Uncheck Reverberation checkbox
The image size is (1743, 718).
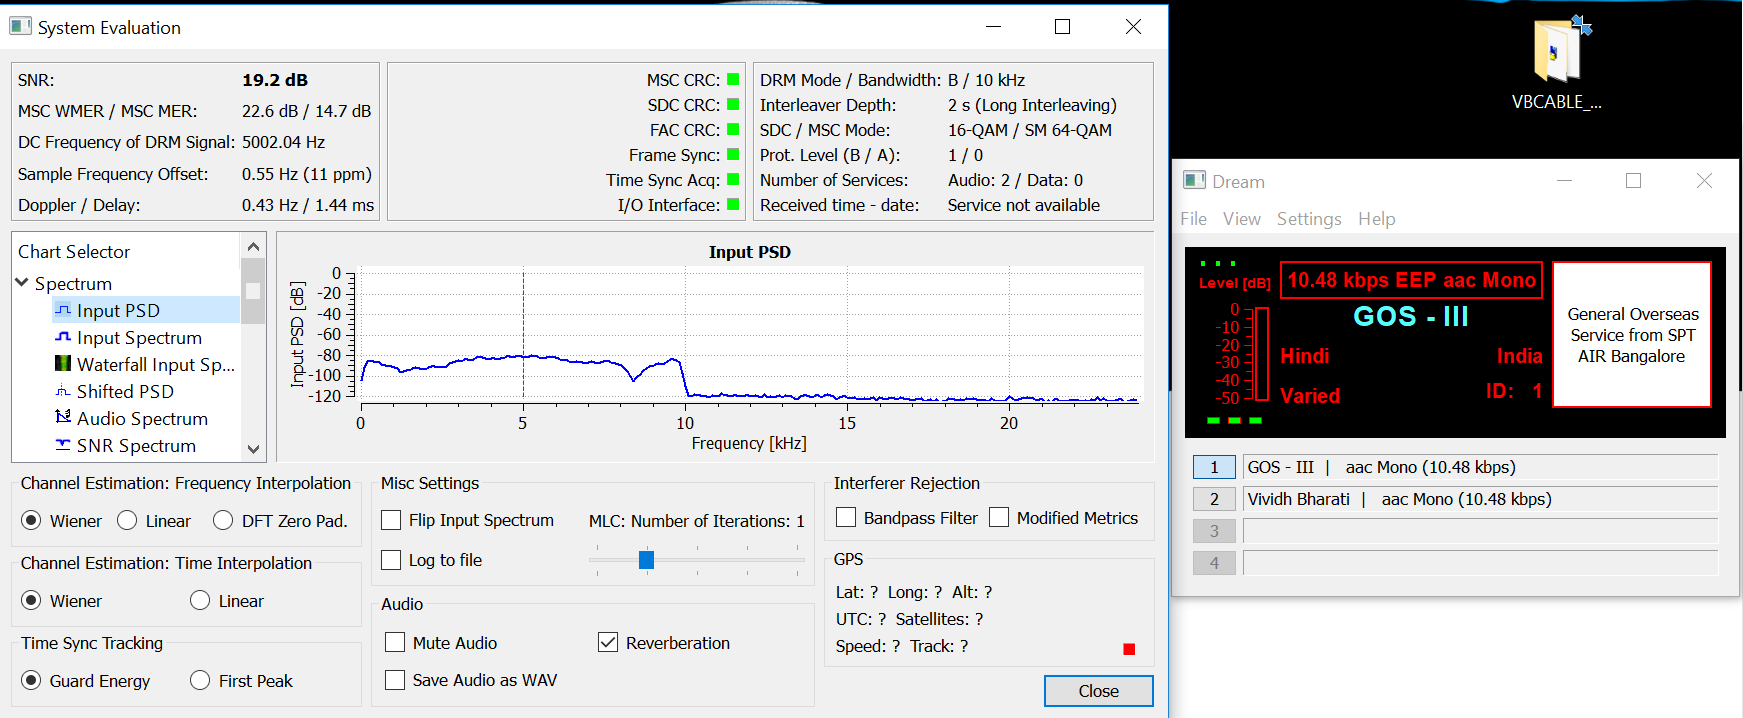tap(608, 642)
